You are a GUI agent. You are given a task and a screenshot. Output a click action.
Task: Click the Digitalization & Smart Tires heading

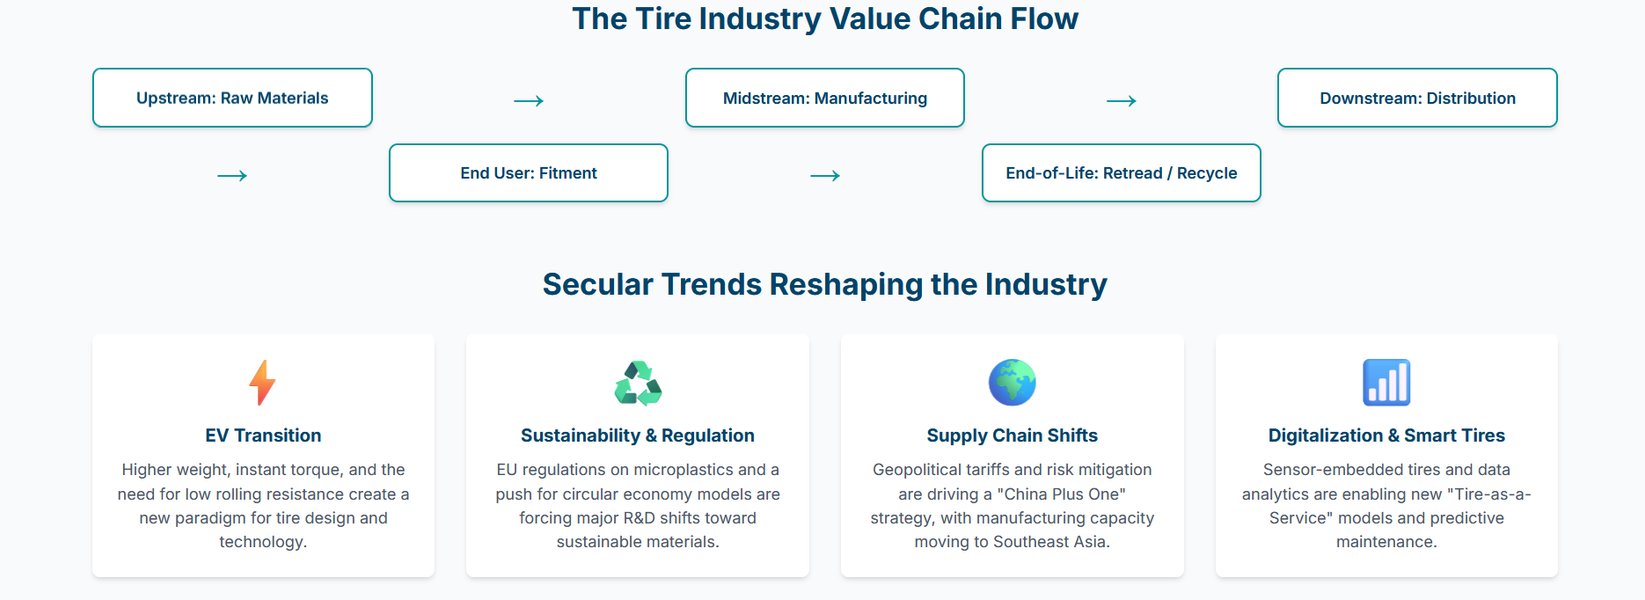coord(1386,435)
